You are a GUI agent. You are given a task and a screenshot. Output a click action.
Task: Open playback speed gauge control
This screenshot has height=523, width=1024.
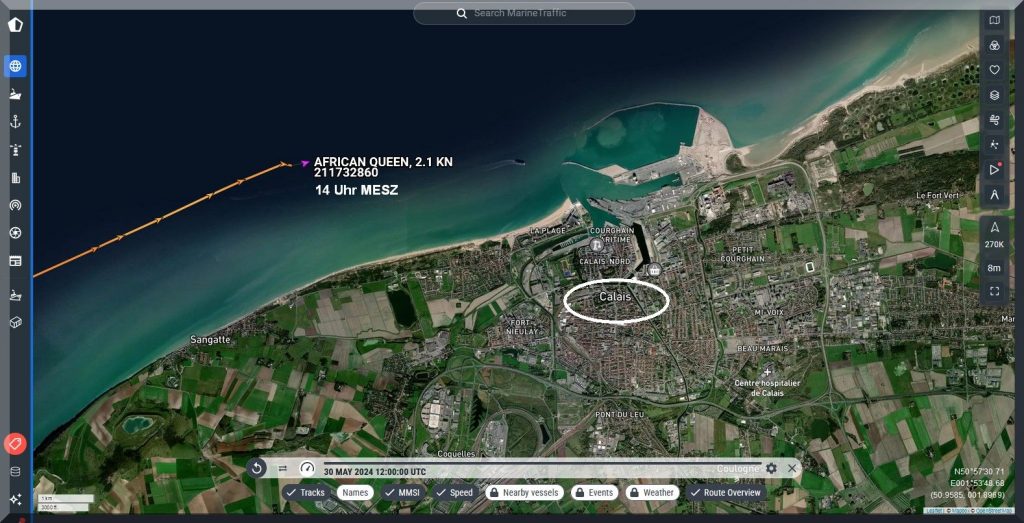(307, 468)
